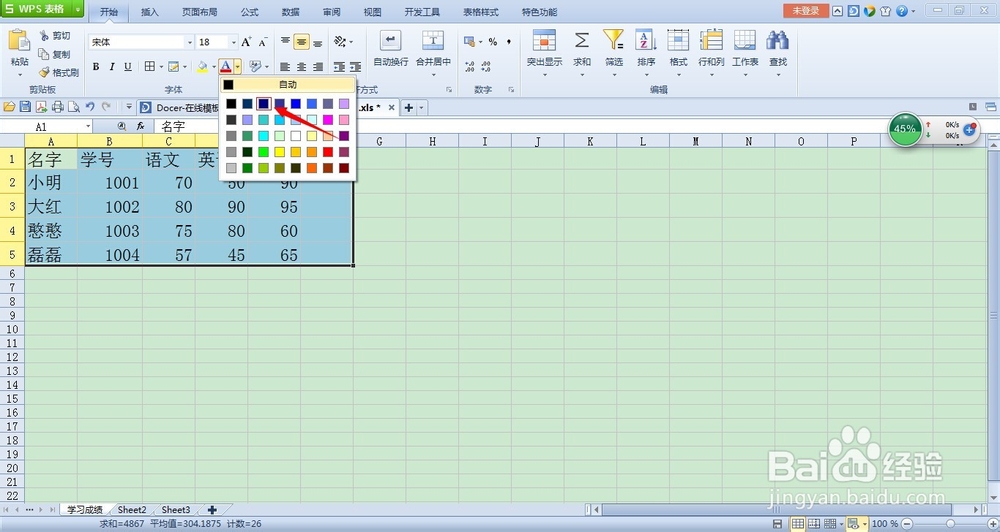Export to PDF from the quick toolbar
Image resolution: width=1000 pixels, height=532 pixels.
pos(41,107)
